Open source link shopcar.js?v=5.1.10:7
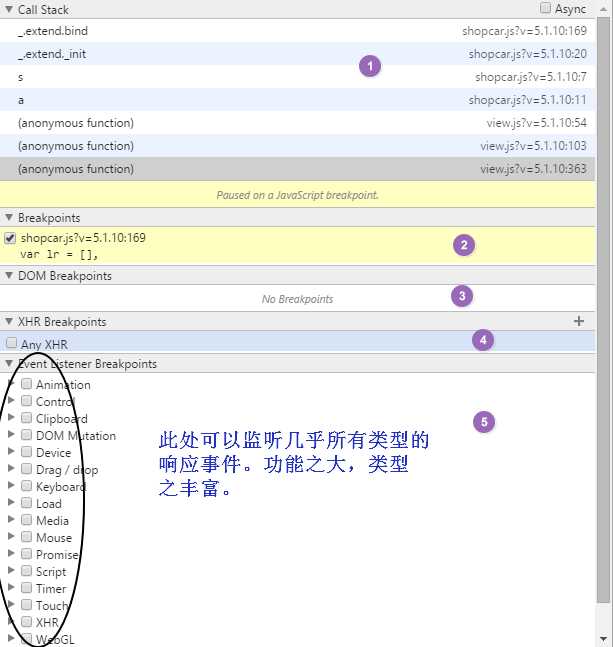Image resolution: width=613 pixels, height=647 pixels. 531,77
